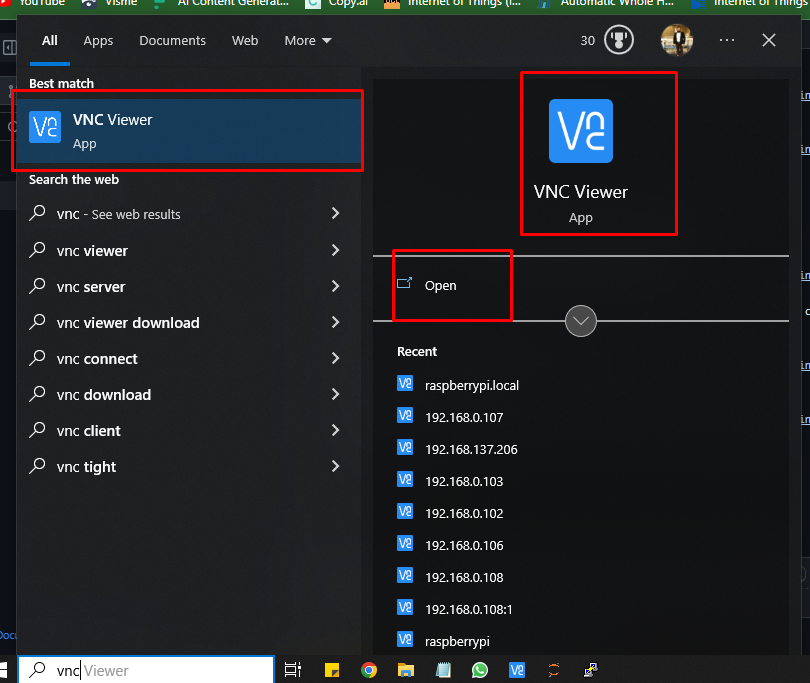The height and width of the screenshot is (683, 810).
Task: Expand the More filter dropdown
Action: (x=307, y=41)
